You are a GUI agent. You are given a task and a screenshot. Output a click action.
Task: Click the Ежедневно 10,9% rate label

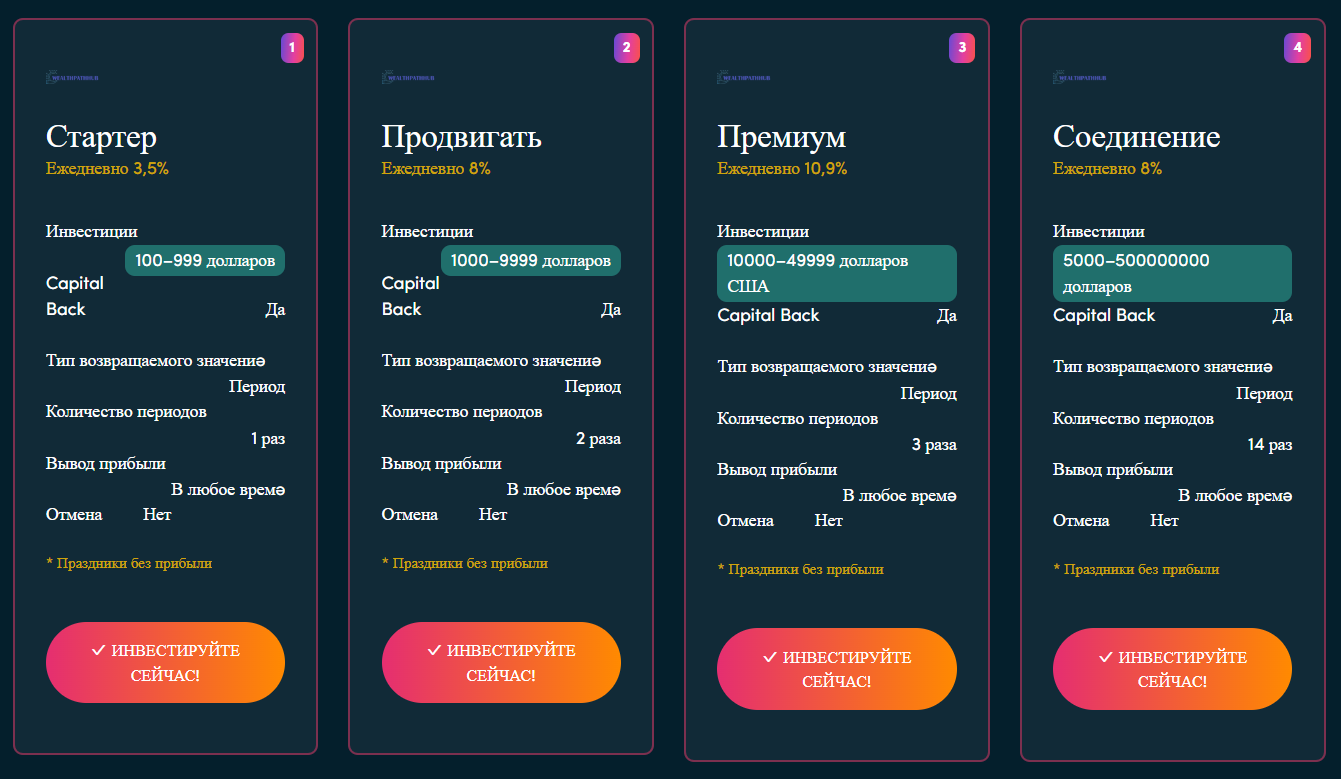pyautogui.click(x=780, y=168)
